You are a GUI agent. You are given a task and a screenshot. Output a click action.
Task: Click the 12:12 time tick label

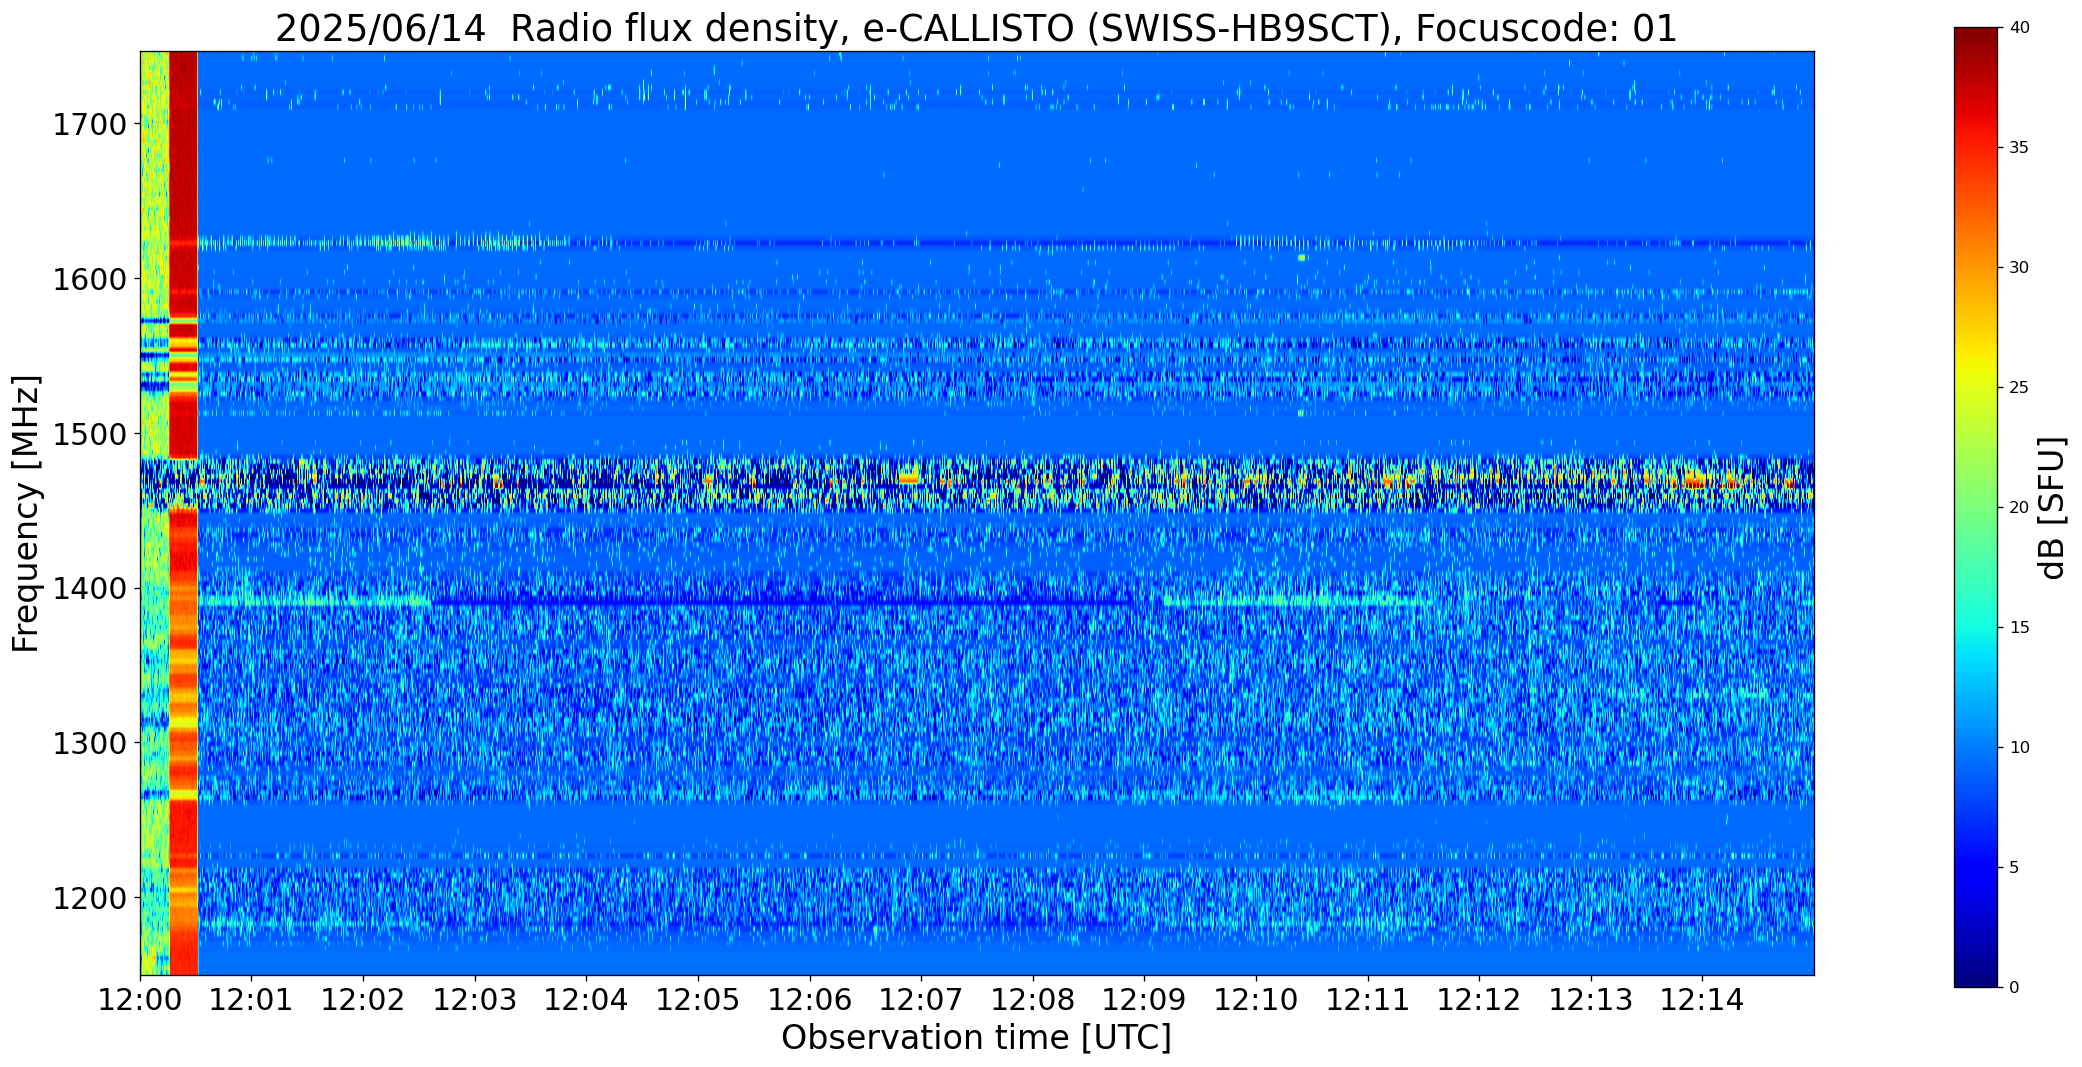pos(1479,1000)
